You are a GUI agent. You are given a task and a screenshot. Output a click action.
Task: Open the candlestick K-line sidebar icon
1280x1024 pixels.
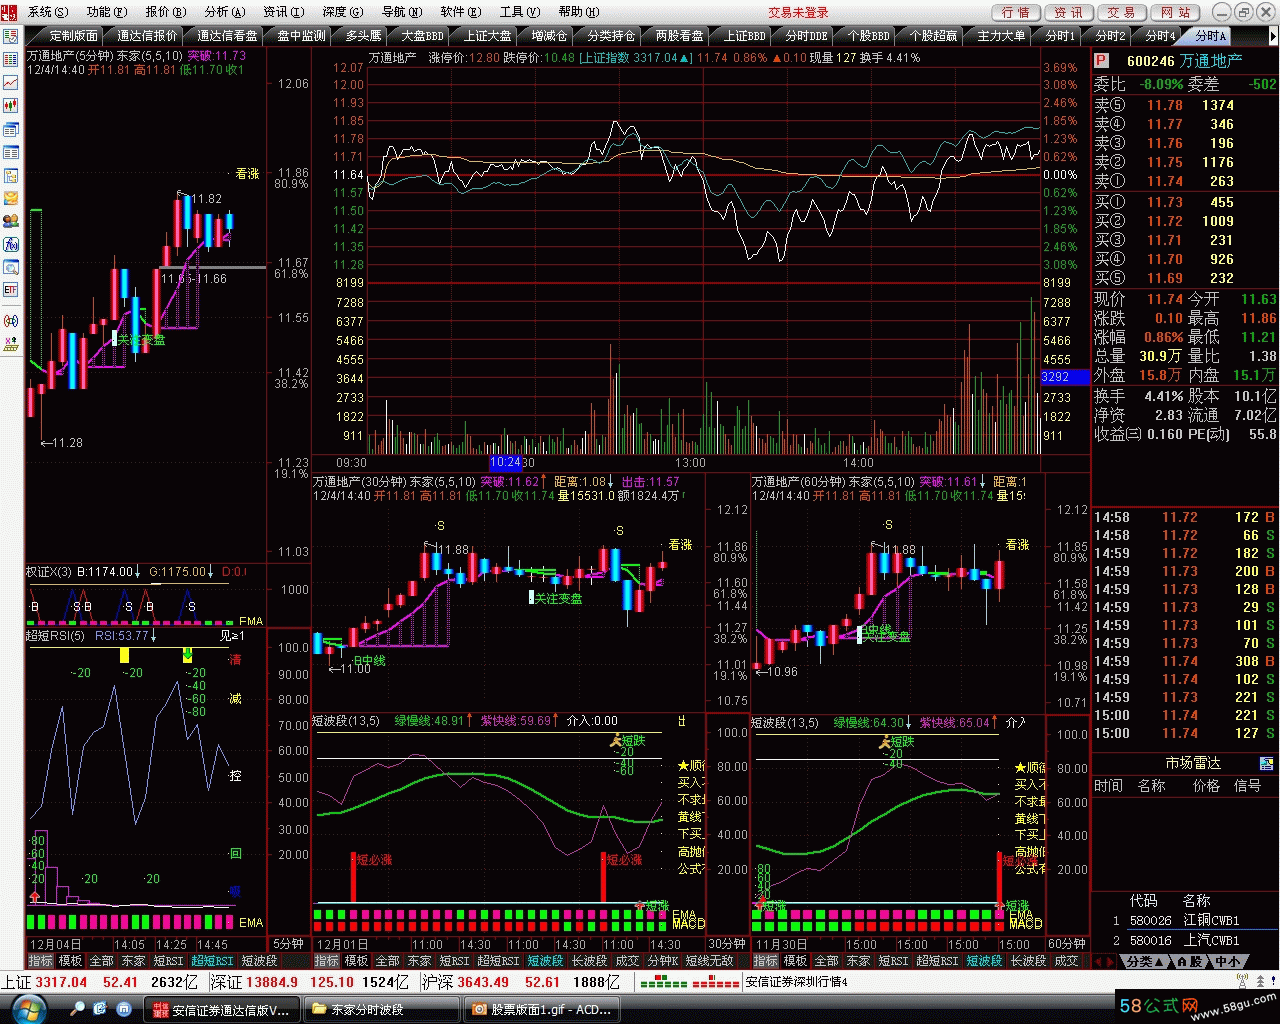tap(11, 105)
